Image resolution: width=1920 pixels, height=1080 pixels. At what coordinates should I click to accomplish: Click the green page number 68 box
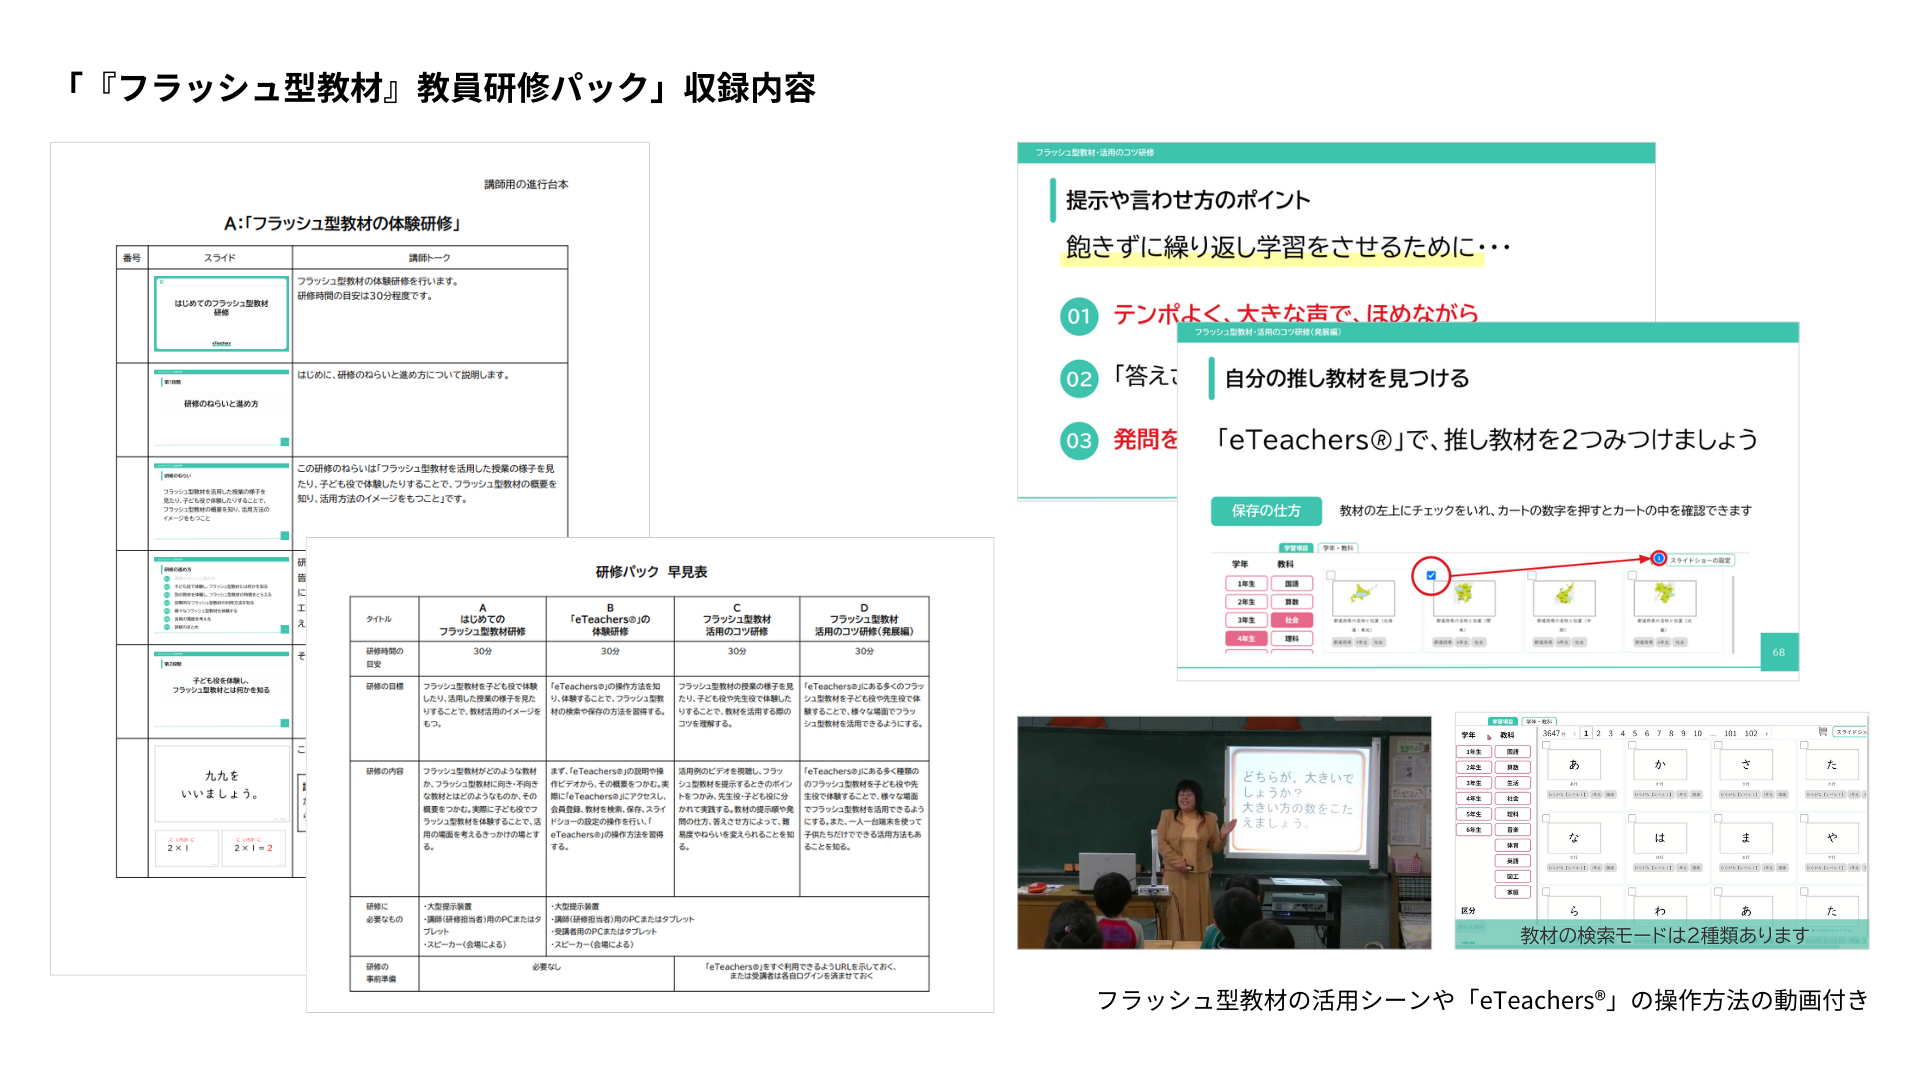click(1779, 652)
